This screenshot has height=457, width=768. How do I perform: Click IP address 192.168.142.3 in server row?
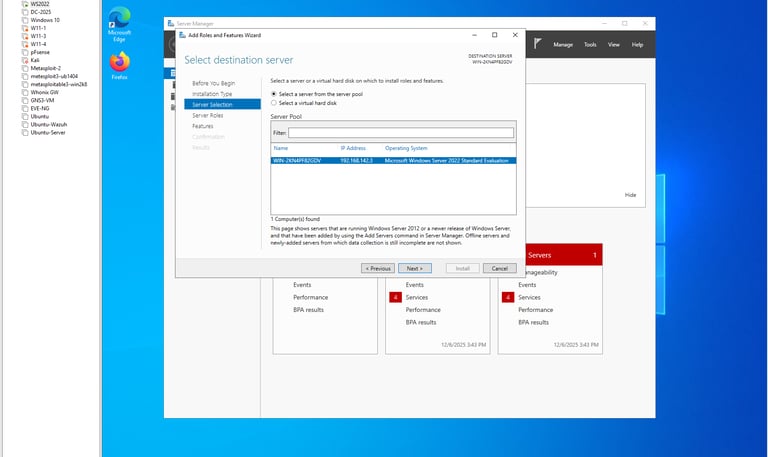356,161
